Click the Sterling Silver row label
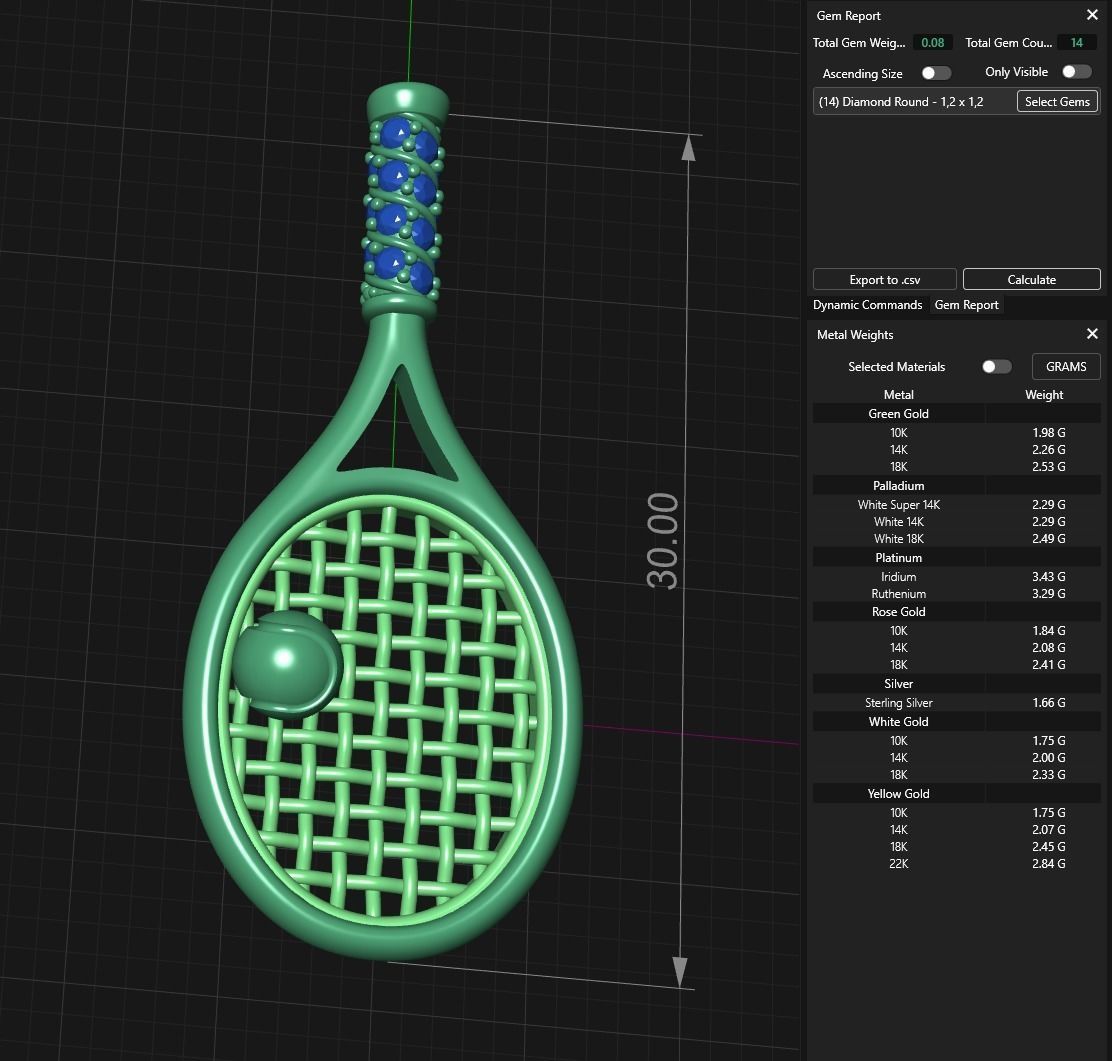The width and height of the screenshot is (1112, 1061). point(898,703)
